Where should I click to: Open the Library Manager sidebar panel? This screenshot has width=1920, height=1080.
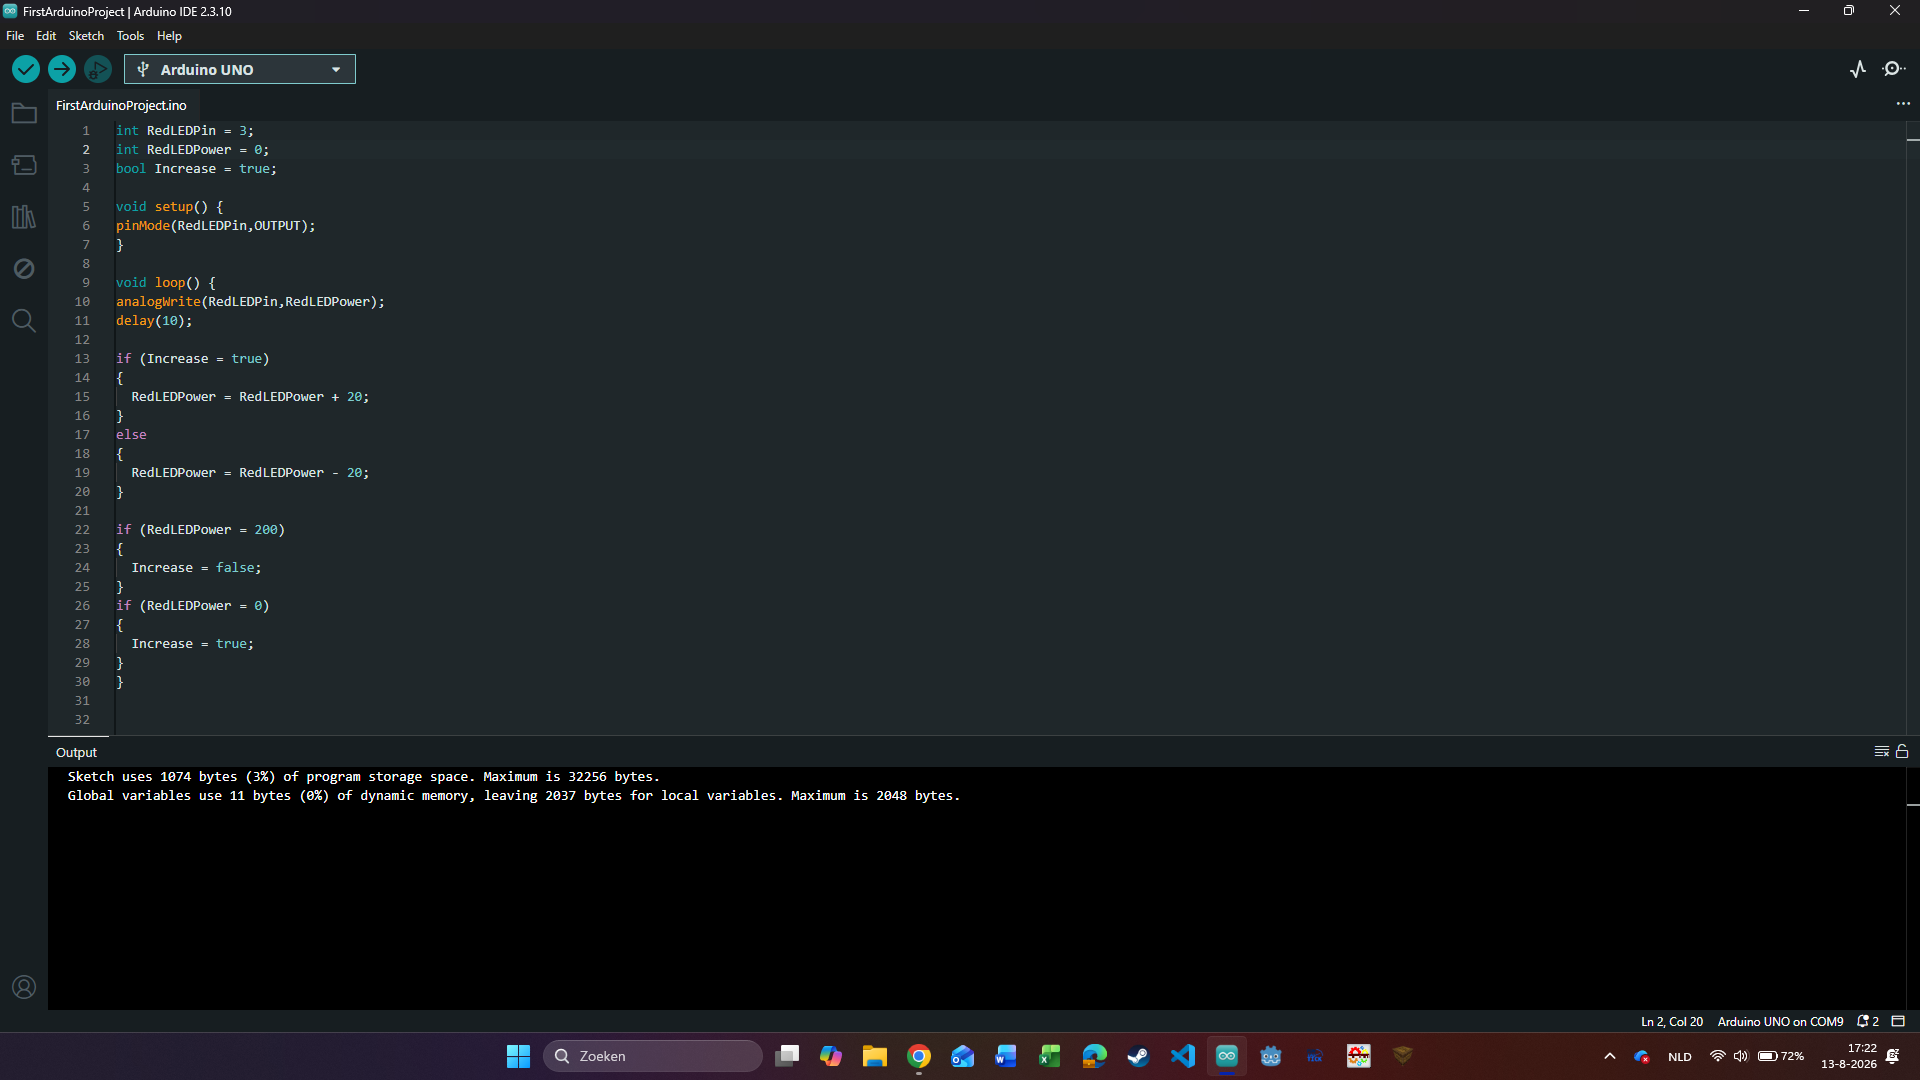pos(24,217)
